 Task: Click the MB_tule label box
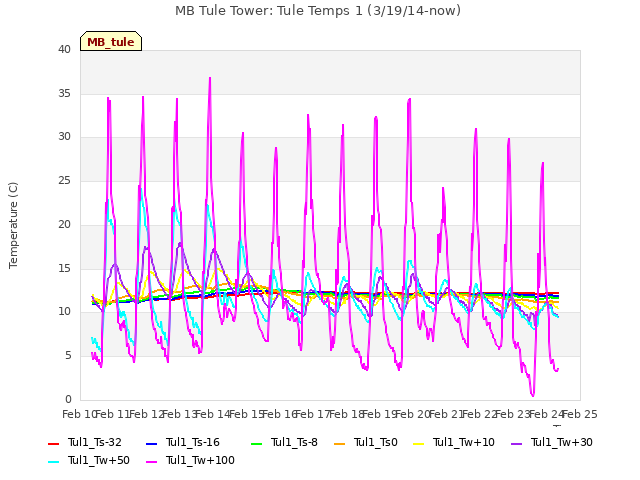pyautogui.click(x=111, y=41)
